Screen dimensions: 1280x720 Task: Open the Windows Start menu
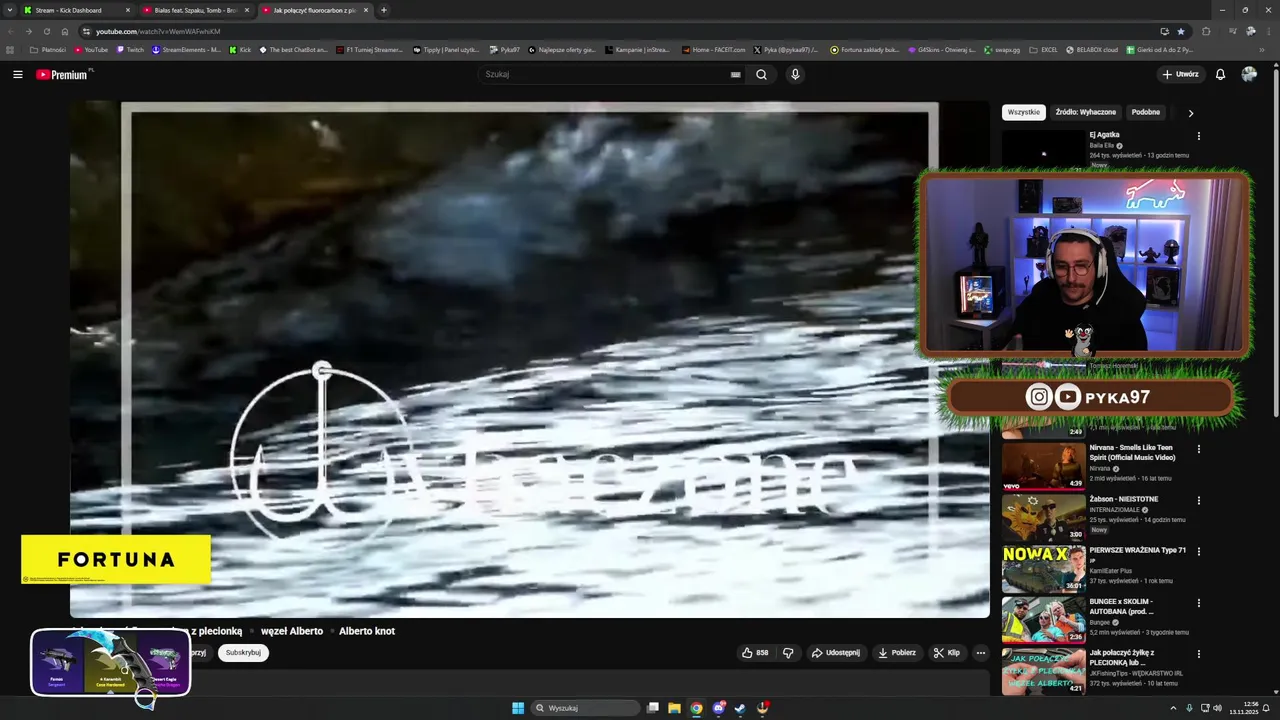click(518, 708)
